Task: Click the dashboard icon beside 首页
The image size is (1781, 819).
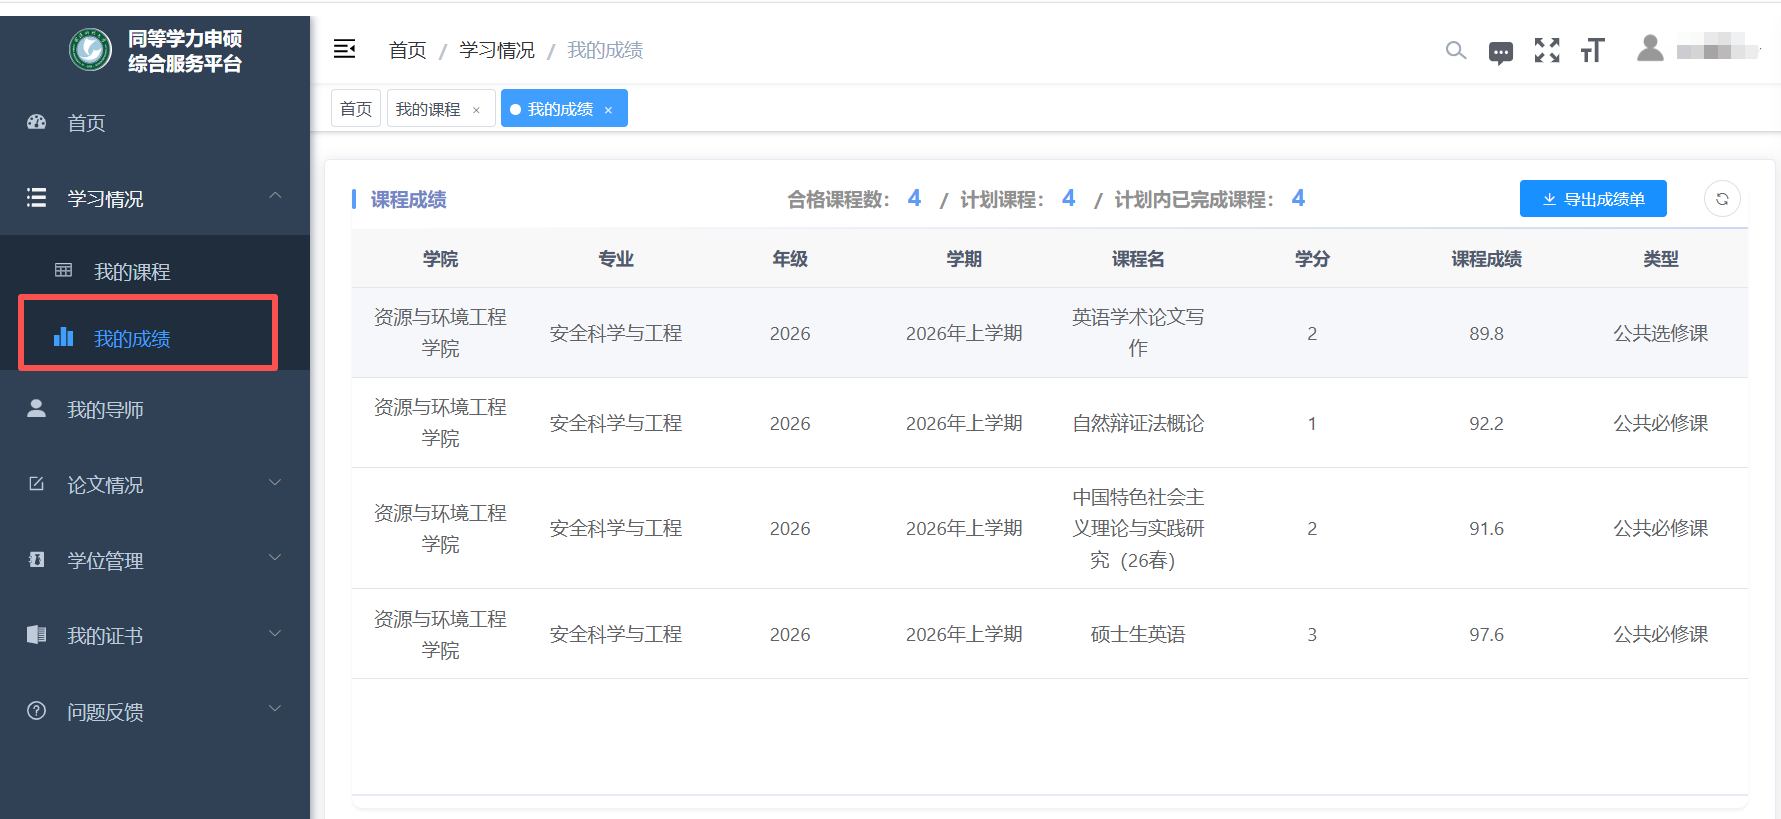Action: pyautogui.click(x=37, y=122)
